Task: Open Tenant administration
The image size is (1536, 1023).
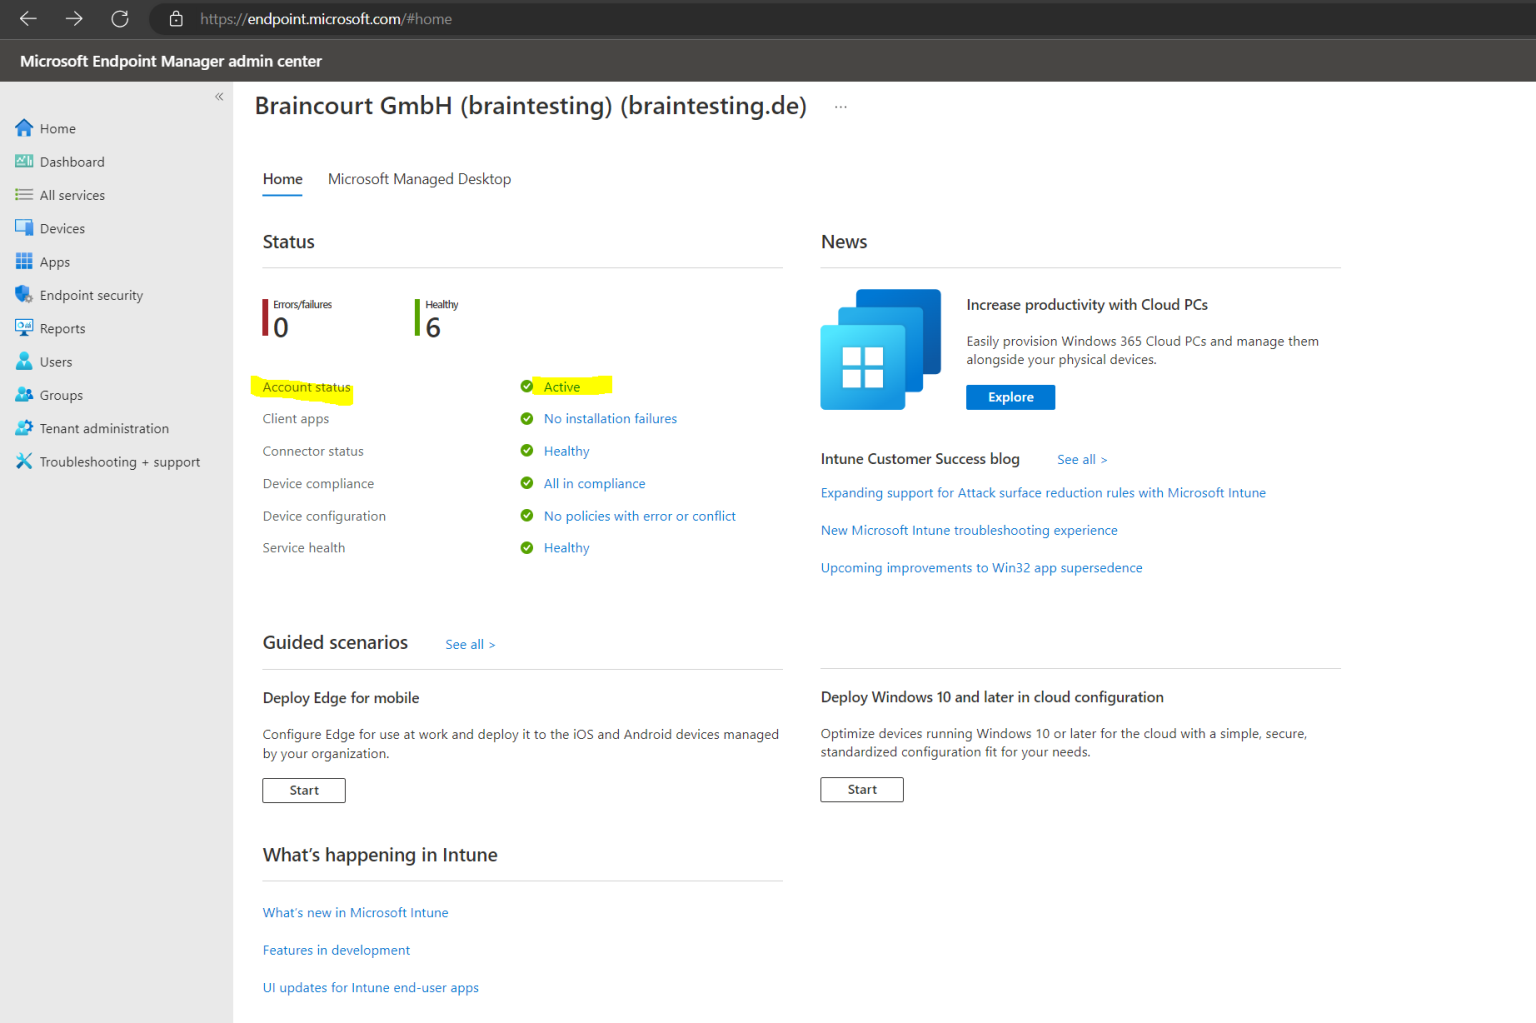Action: click(104, 428)
